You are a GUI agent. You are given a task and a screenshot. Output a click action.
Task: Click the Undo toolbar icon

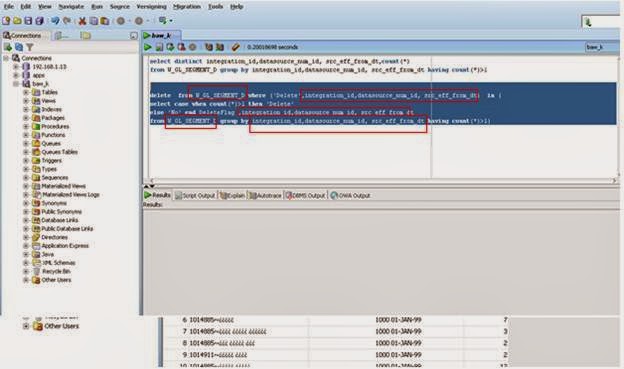tap(55, 21)
